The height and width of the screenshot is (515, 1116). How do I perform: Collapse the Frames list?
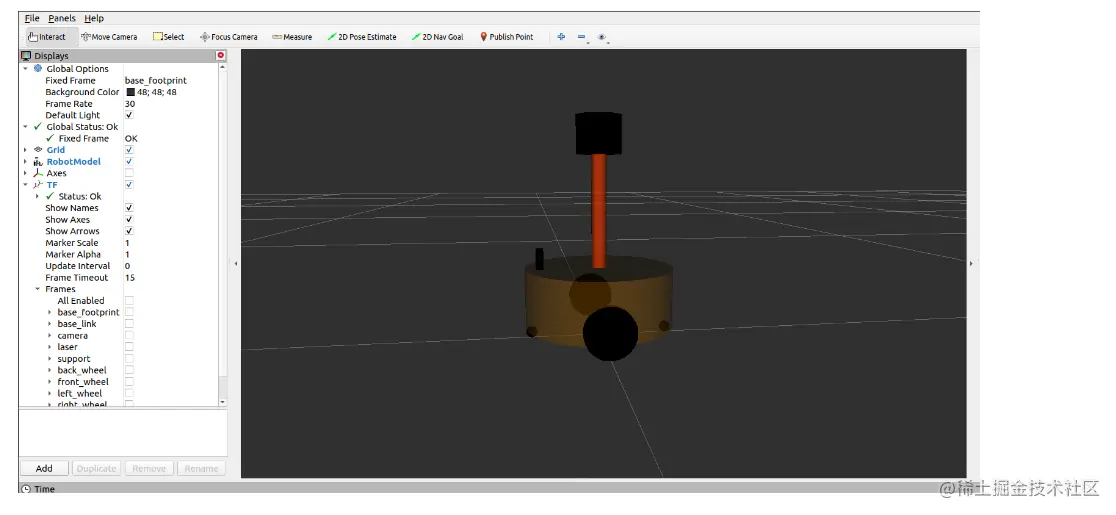pos(38,289)
